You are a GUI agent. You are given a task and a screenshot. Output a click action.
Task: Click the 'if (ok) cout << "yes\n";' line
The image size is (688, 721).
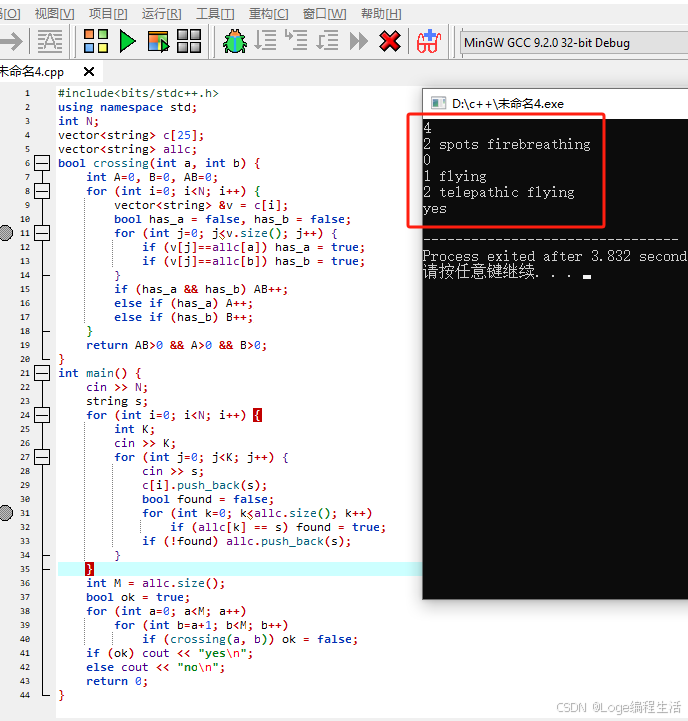coord(170,653)
